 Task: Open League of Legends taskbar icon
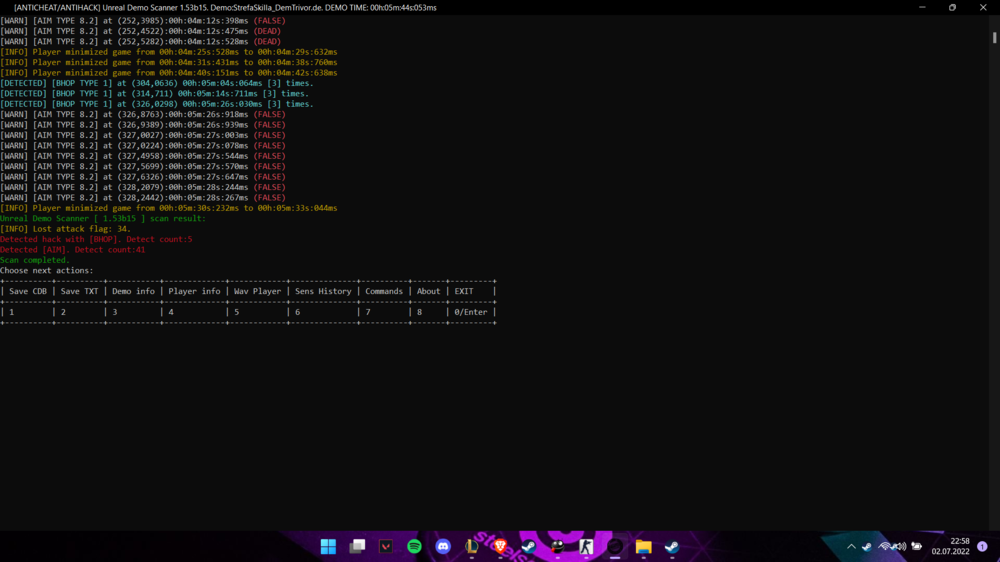[471, 547]
